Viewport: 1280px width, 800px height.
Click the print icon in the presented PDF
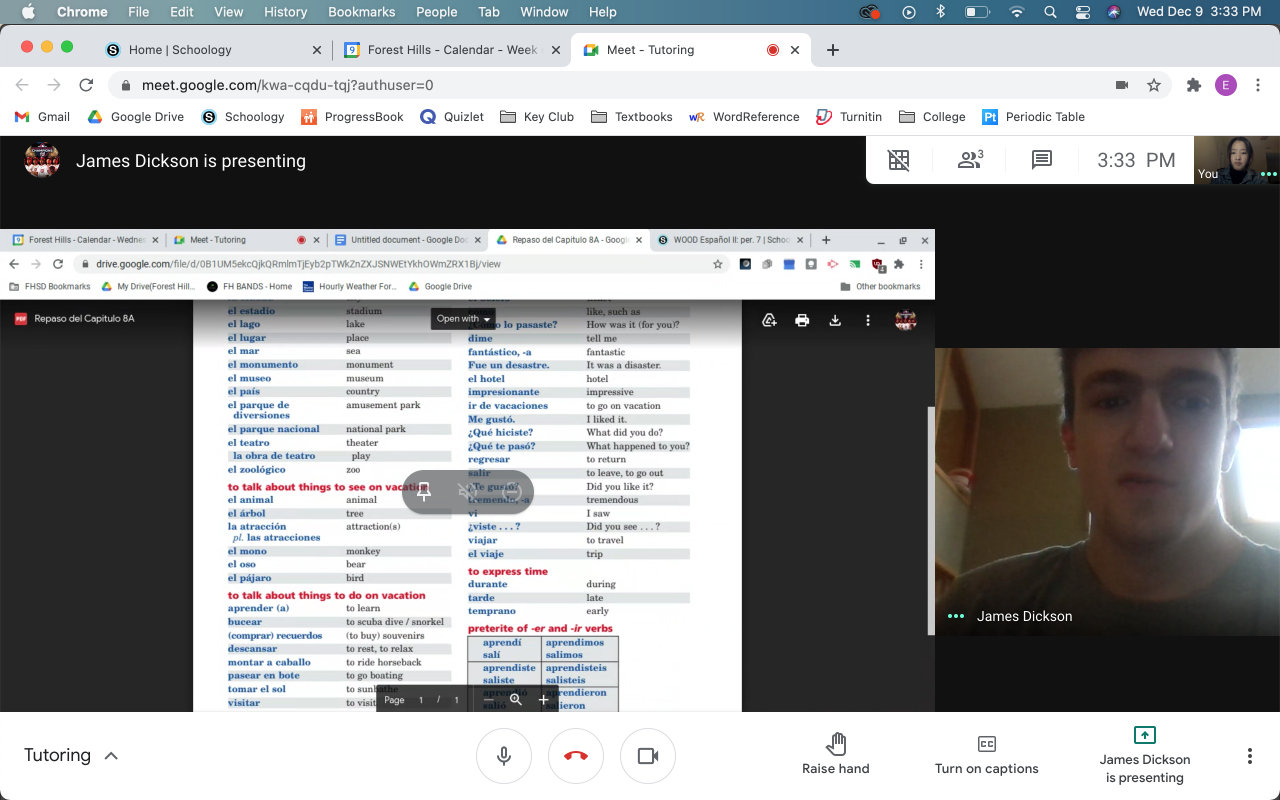802,320
